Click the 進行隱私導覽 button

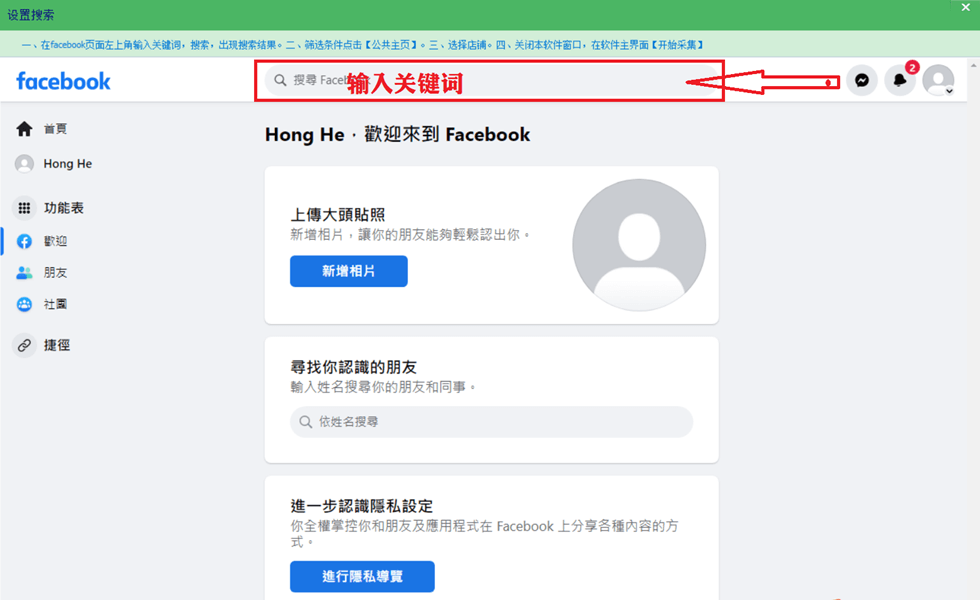click(x=362, y=576)
